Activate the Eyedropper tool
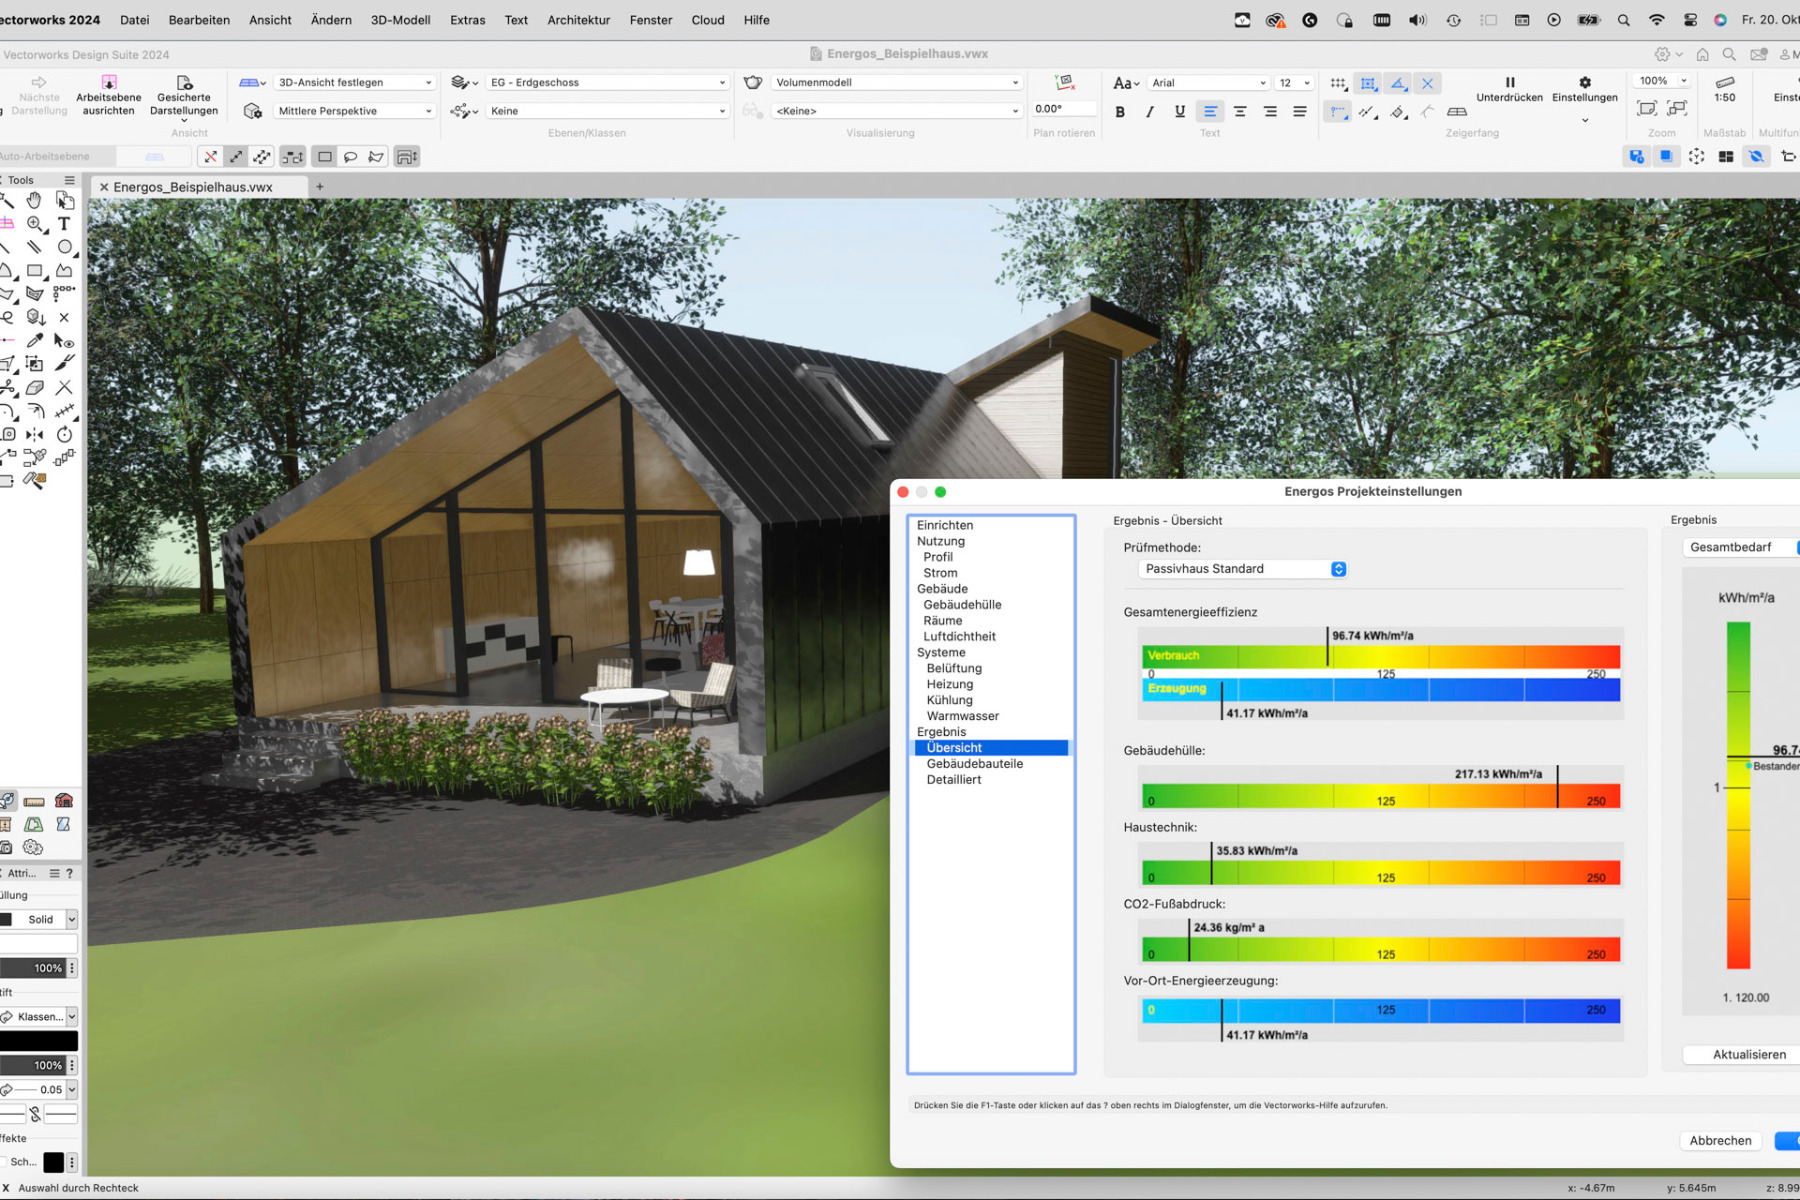 [35, 341]
